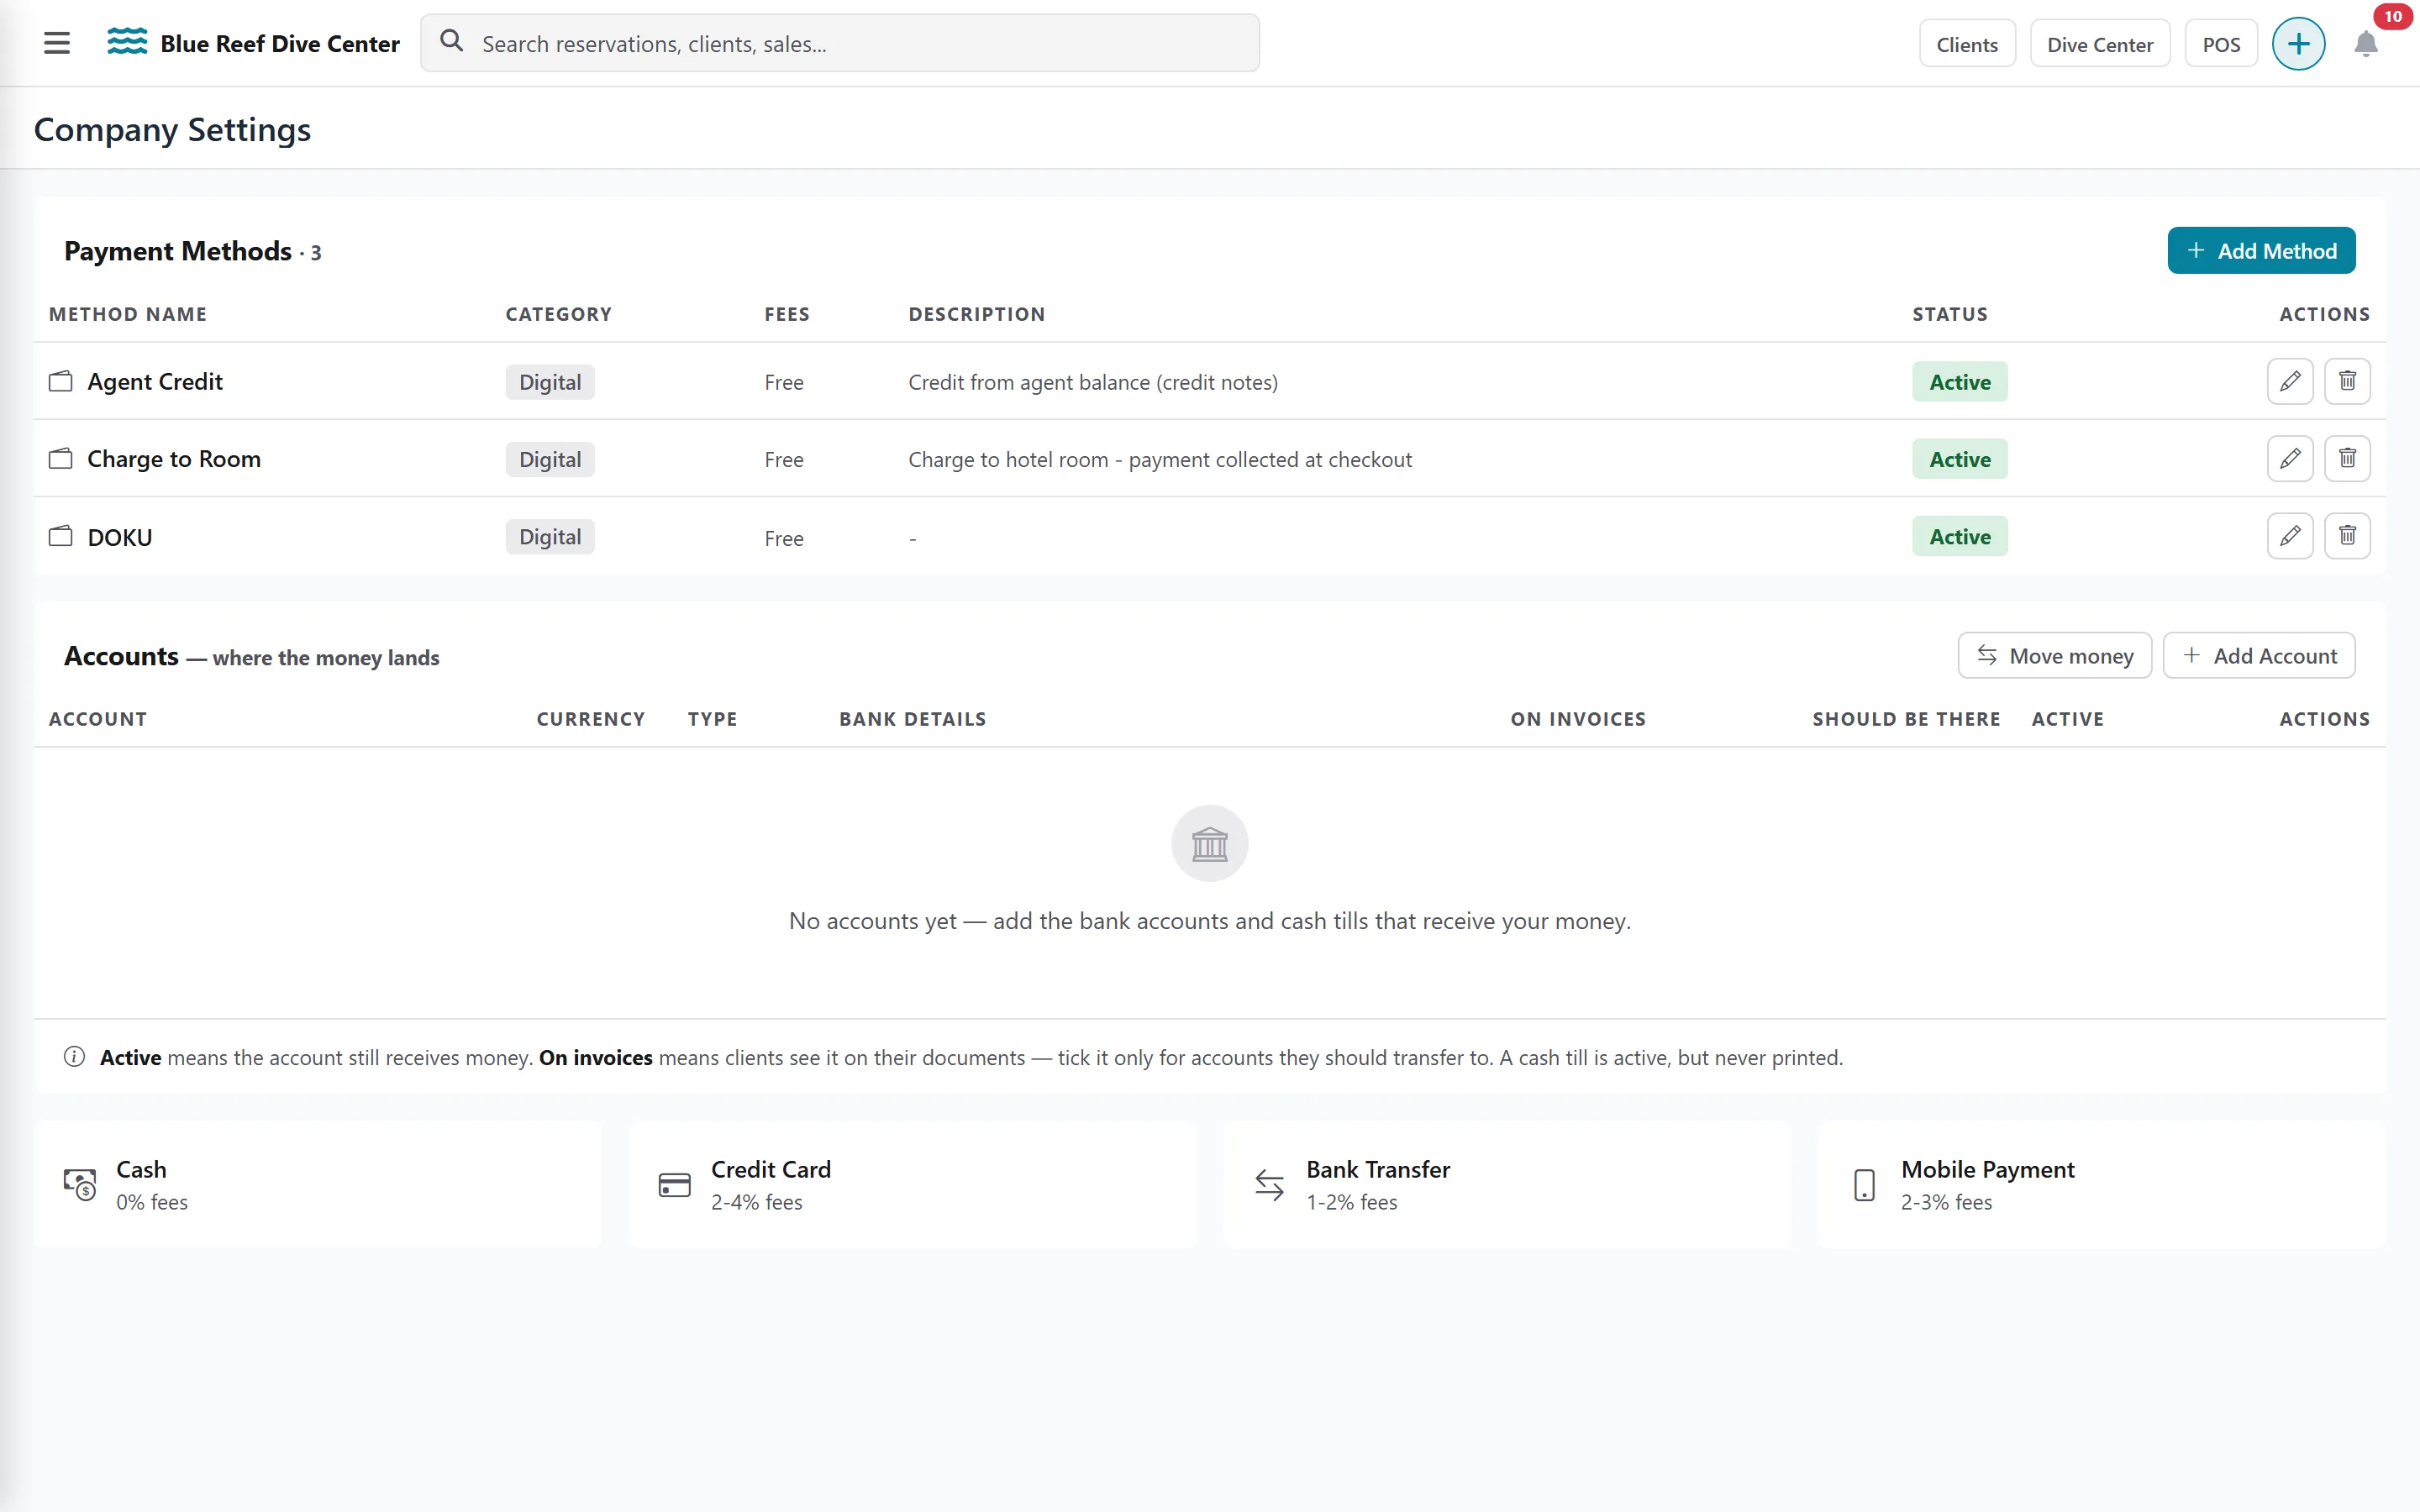Screen dimensions: 2420x1512
Task: Click the Active status for Agent Credit
Action: point(1960,381)
